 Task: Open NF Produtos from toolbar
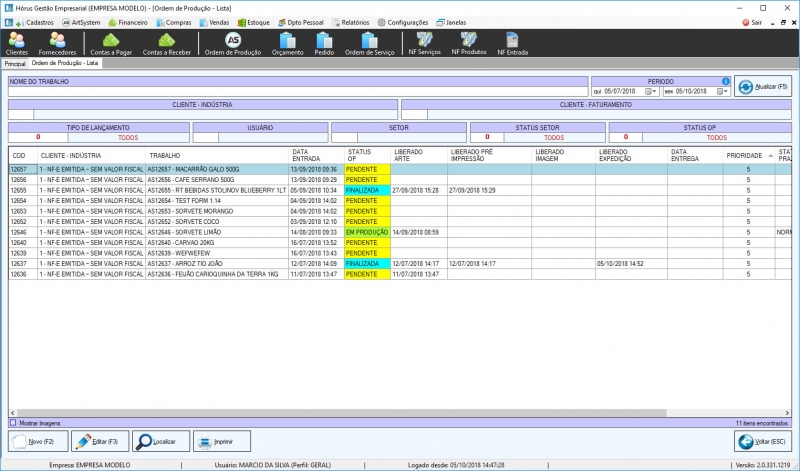468,43
